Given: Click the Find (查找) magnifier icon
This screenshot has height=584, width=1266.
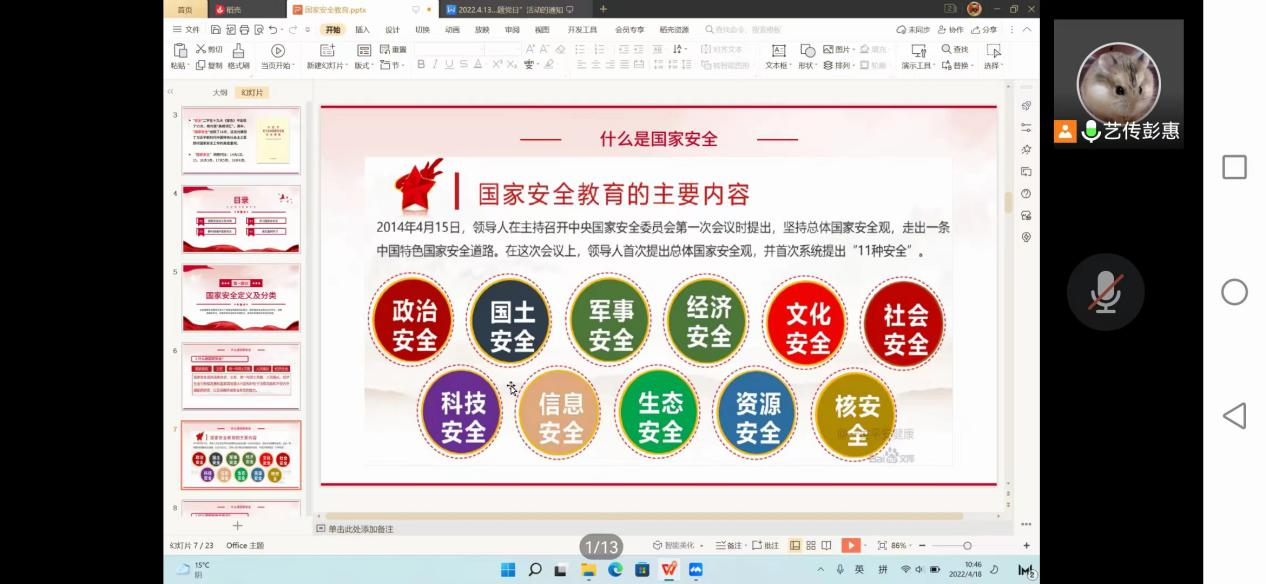Looking at the screenshot, I should (x=947, y=49).
